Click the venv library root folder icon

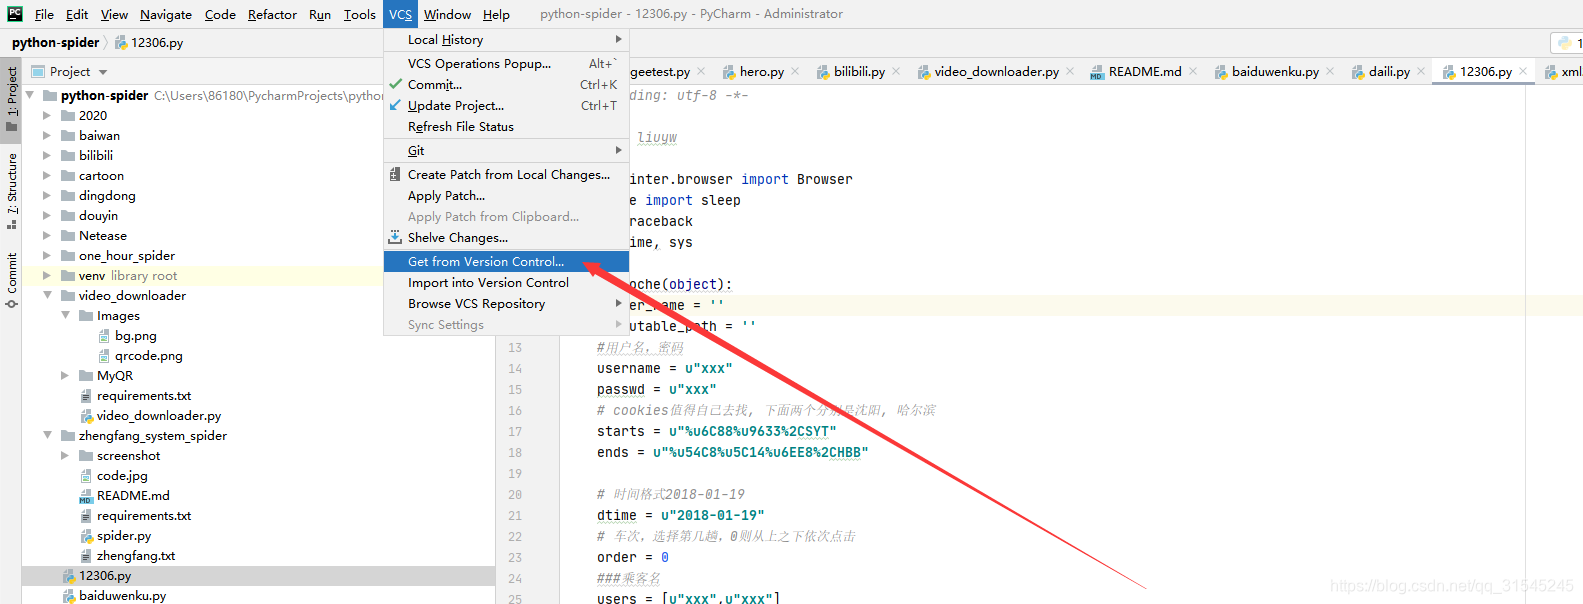(x=68, y=276)
